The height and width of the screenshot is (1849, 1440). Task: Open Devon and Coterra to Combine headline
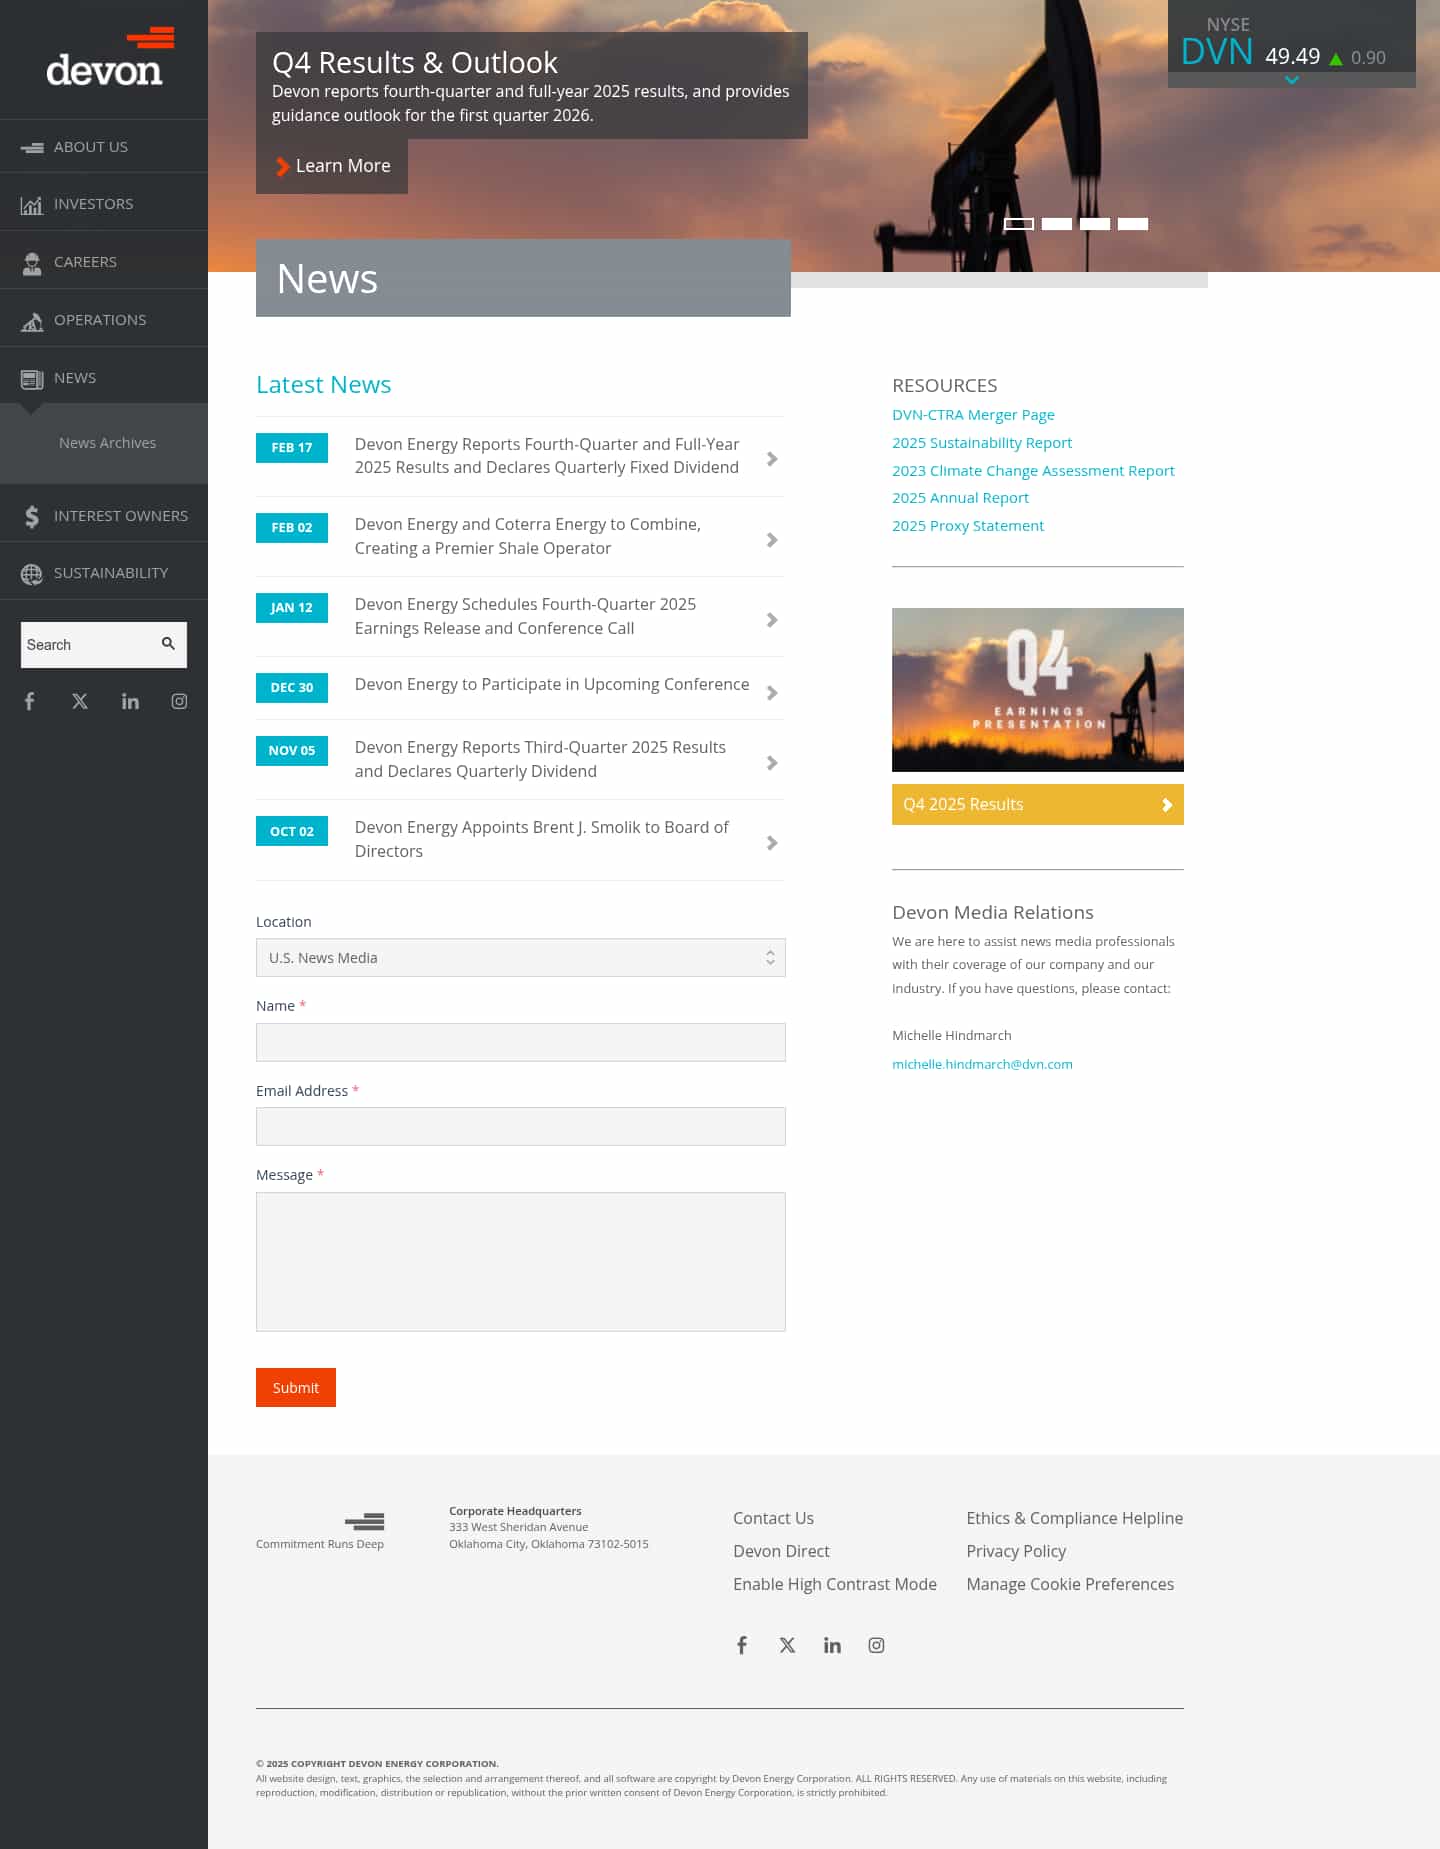(528, 536)
